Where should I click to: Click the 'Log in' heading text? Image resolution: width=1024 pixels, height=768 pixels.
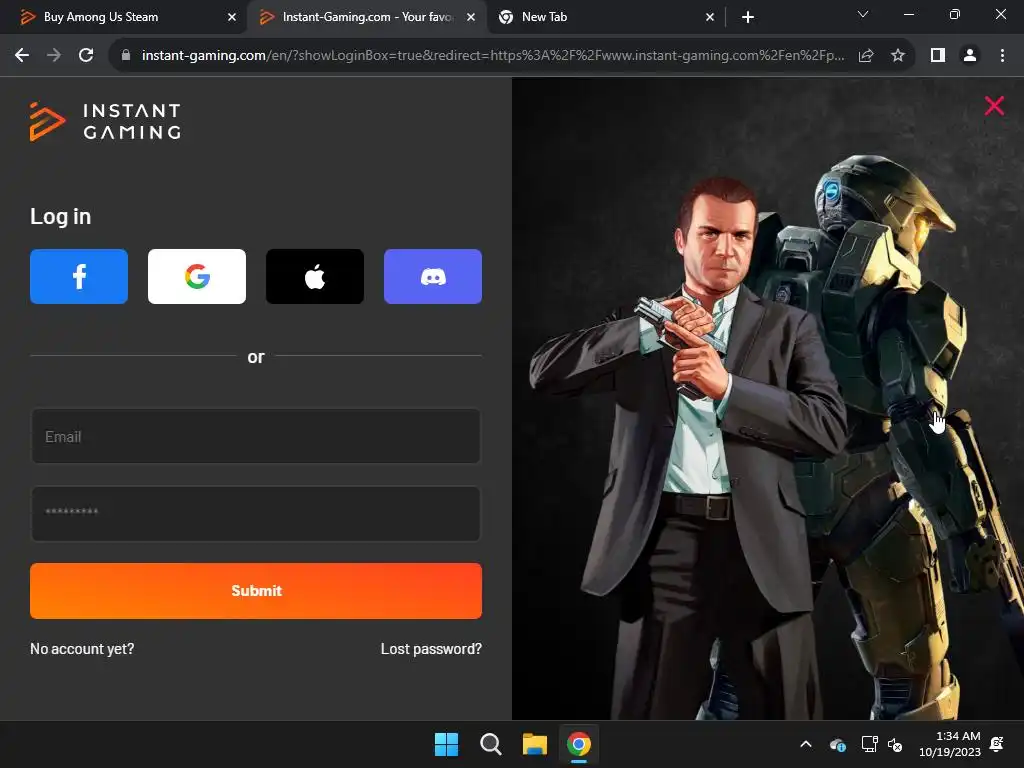click(61, 217)
